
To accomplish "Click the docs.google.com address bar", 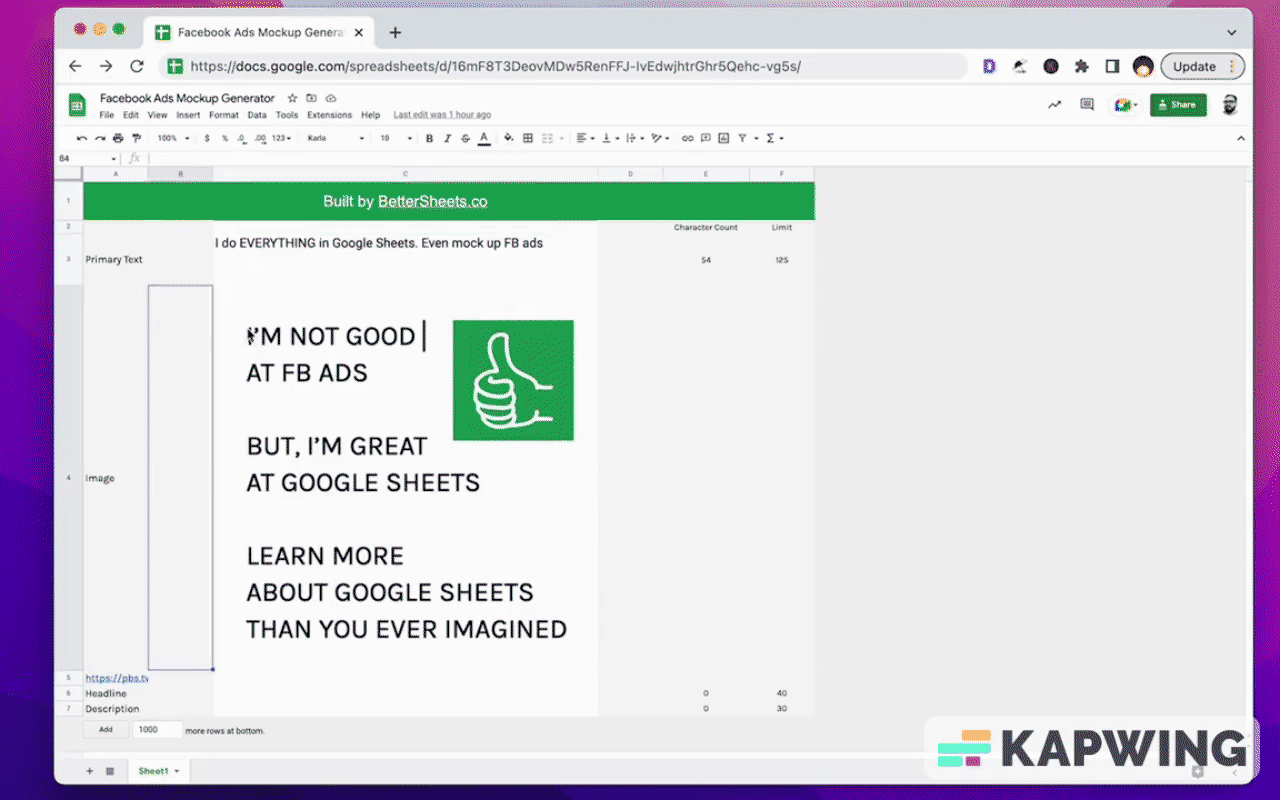I will [563, 66].
